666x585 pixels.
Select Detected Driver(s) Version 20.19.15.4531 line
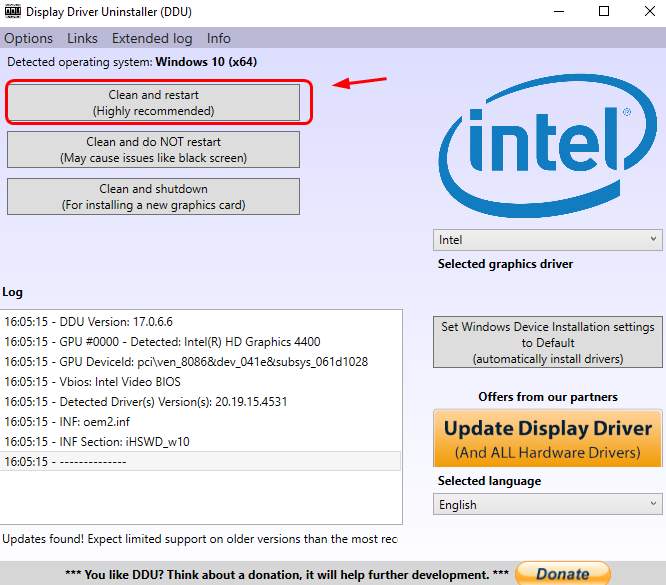(x=200, y=401)
